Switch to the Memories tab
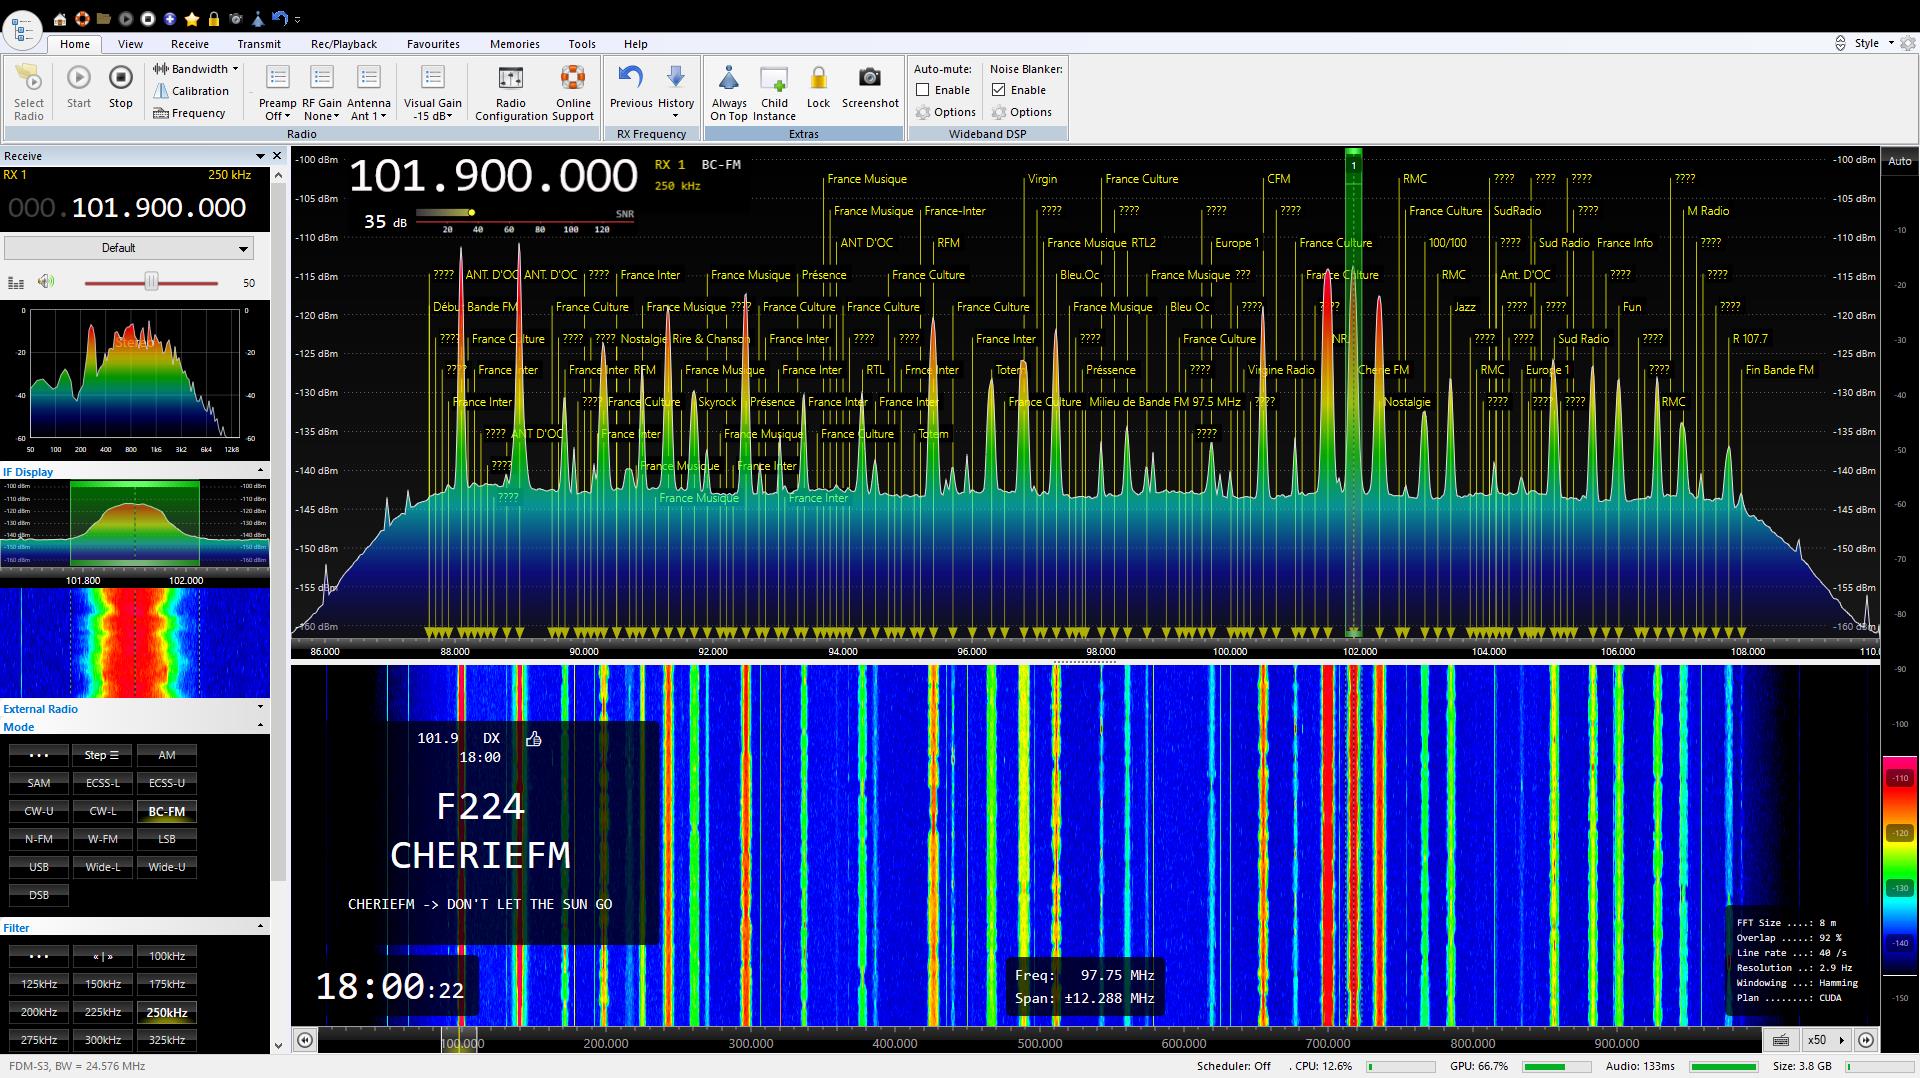This screenshot has width=1920, height=1078. pyautogui.click(x=514, y=44)
